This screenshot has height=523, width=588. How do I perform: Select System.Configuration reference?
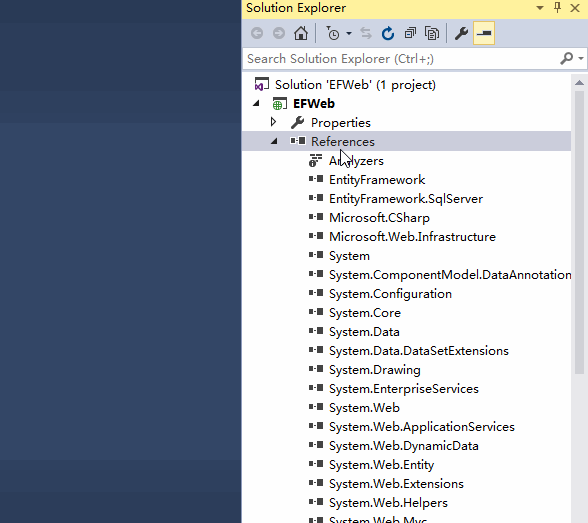coord(390,294)
